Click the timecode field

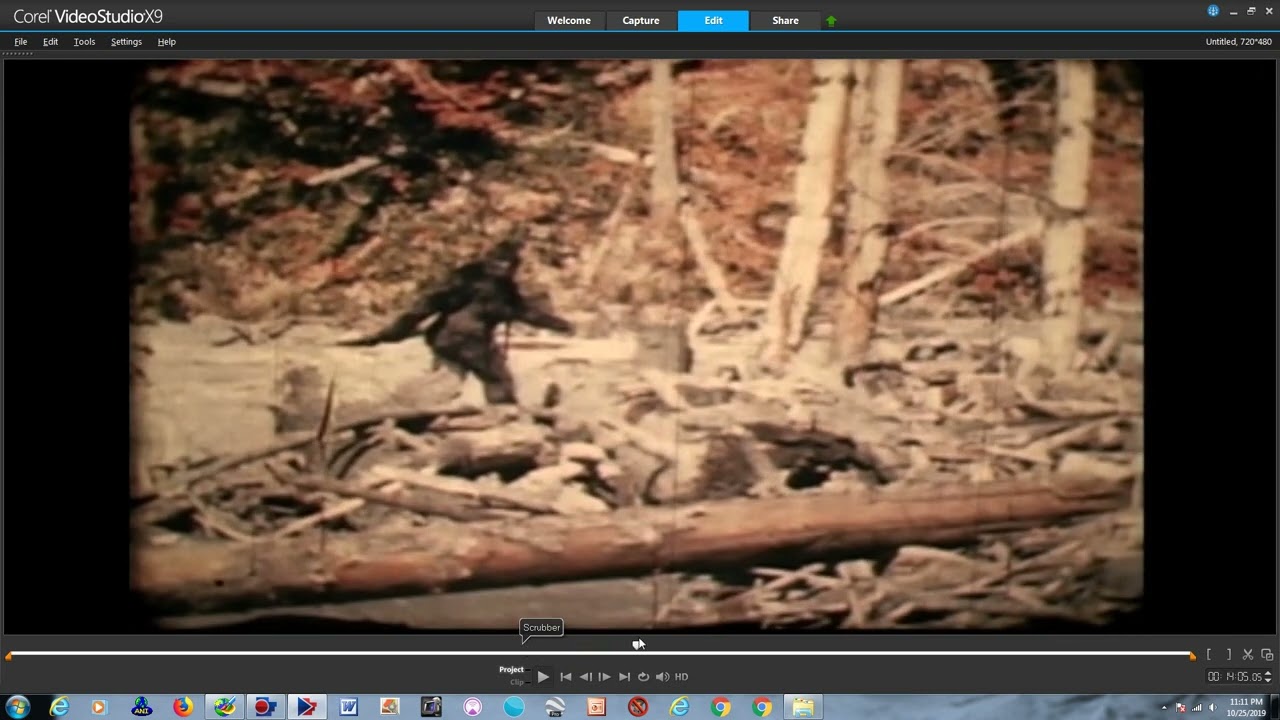[1235, 677]
